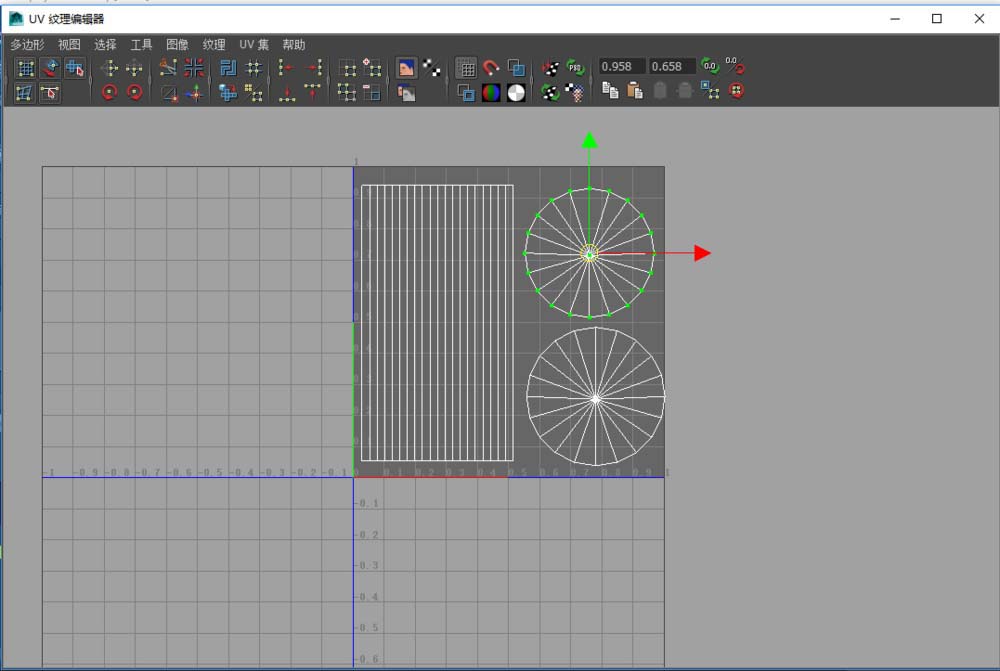The image size is (1000, 671).
Task: Click the copy UVs icon
Action: 610,92
